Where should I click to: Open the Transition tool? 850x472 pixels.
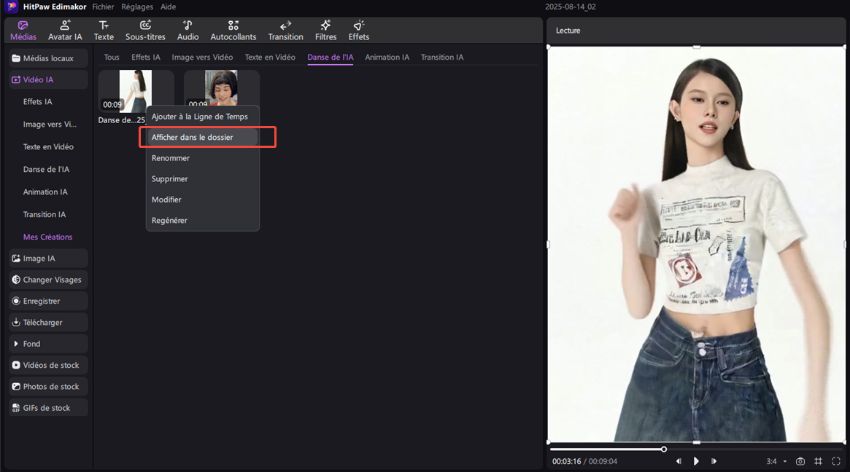pos(285,31)
